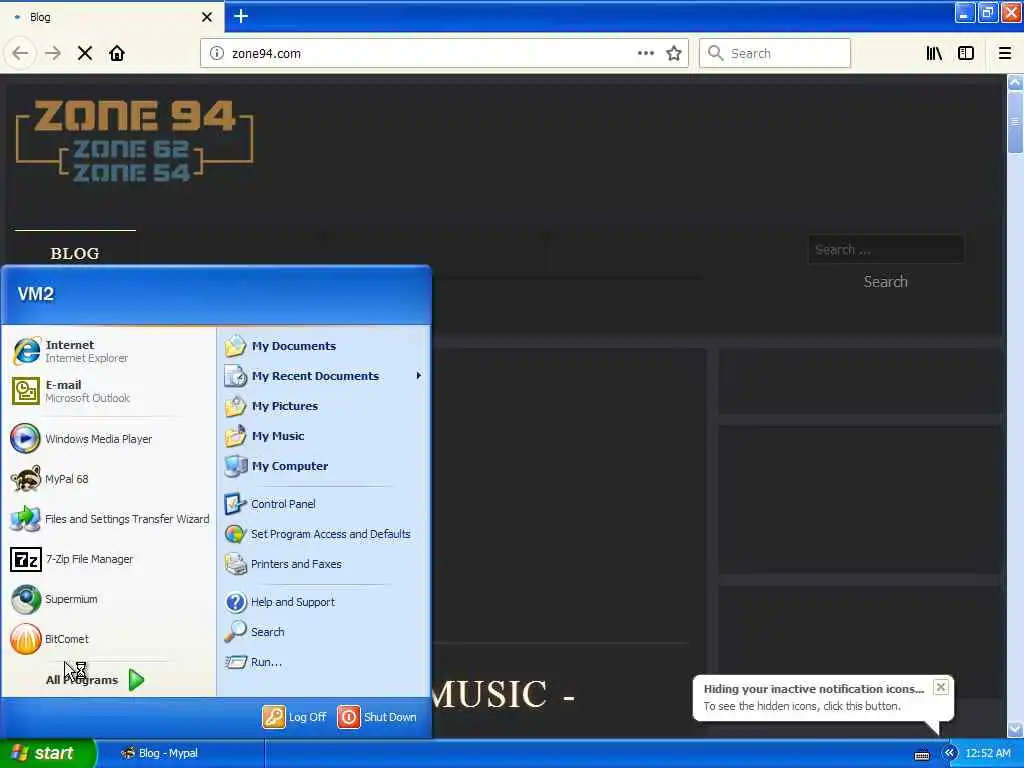Close the Blog tab
This screenshot has height=768, width=1024.
point(206,17)
